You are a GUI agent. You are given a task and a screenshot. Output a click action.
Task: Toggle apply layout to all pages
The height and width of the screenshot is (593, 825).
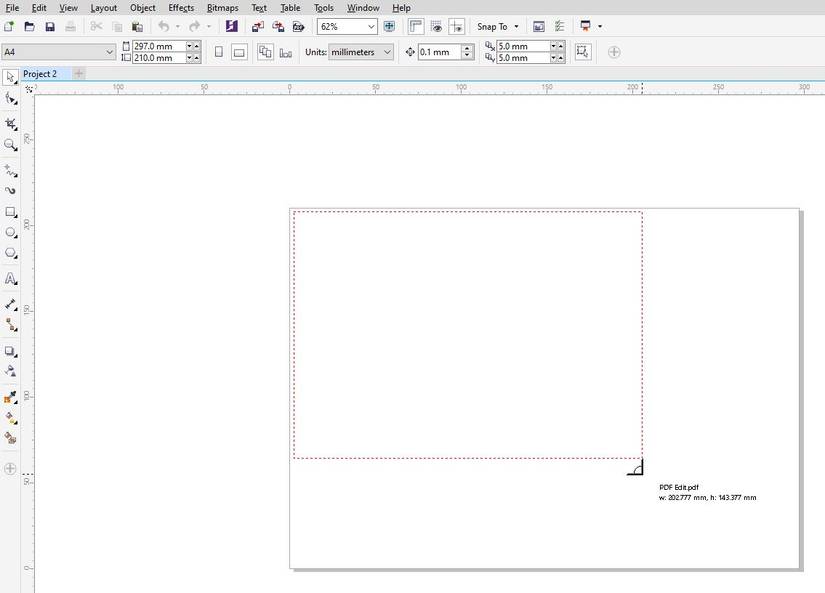[265, 52]
